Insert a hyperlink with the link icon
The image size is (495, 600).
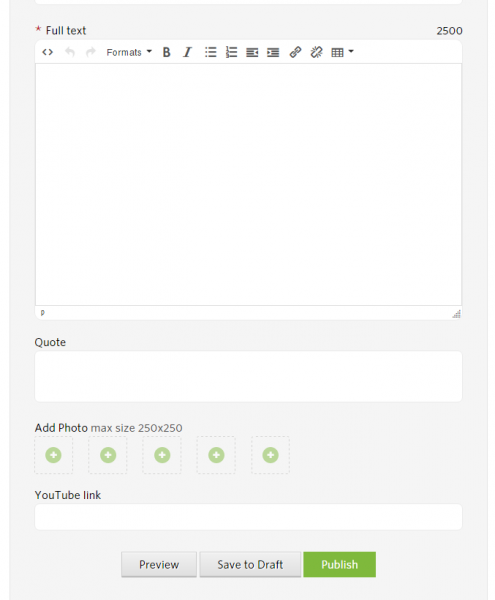click(x=295, y=52)
